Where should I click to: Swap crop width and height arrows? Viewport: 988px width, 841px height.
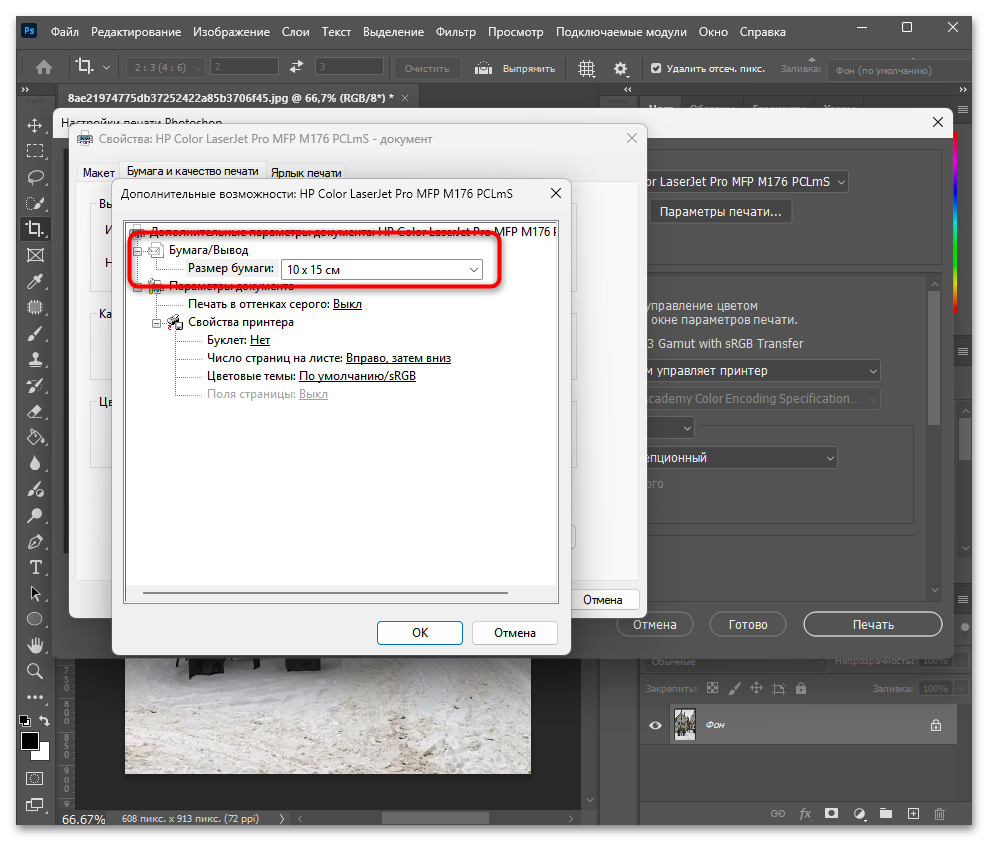(296, 67)
